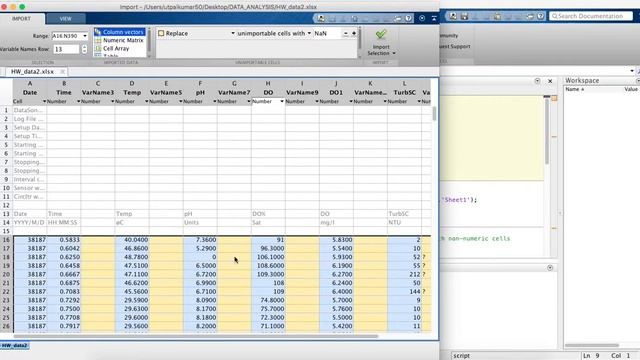Click the YYYY/M/D cell in row 14
The height and width of the screenshot is (360, 640).
pyautogui.click(x=29, y=222)
